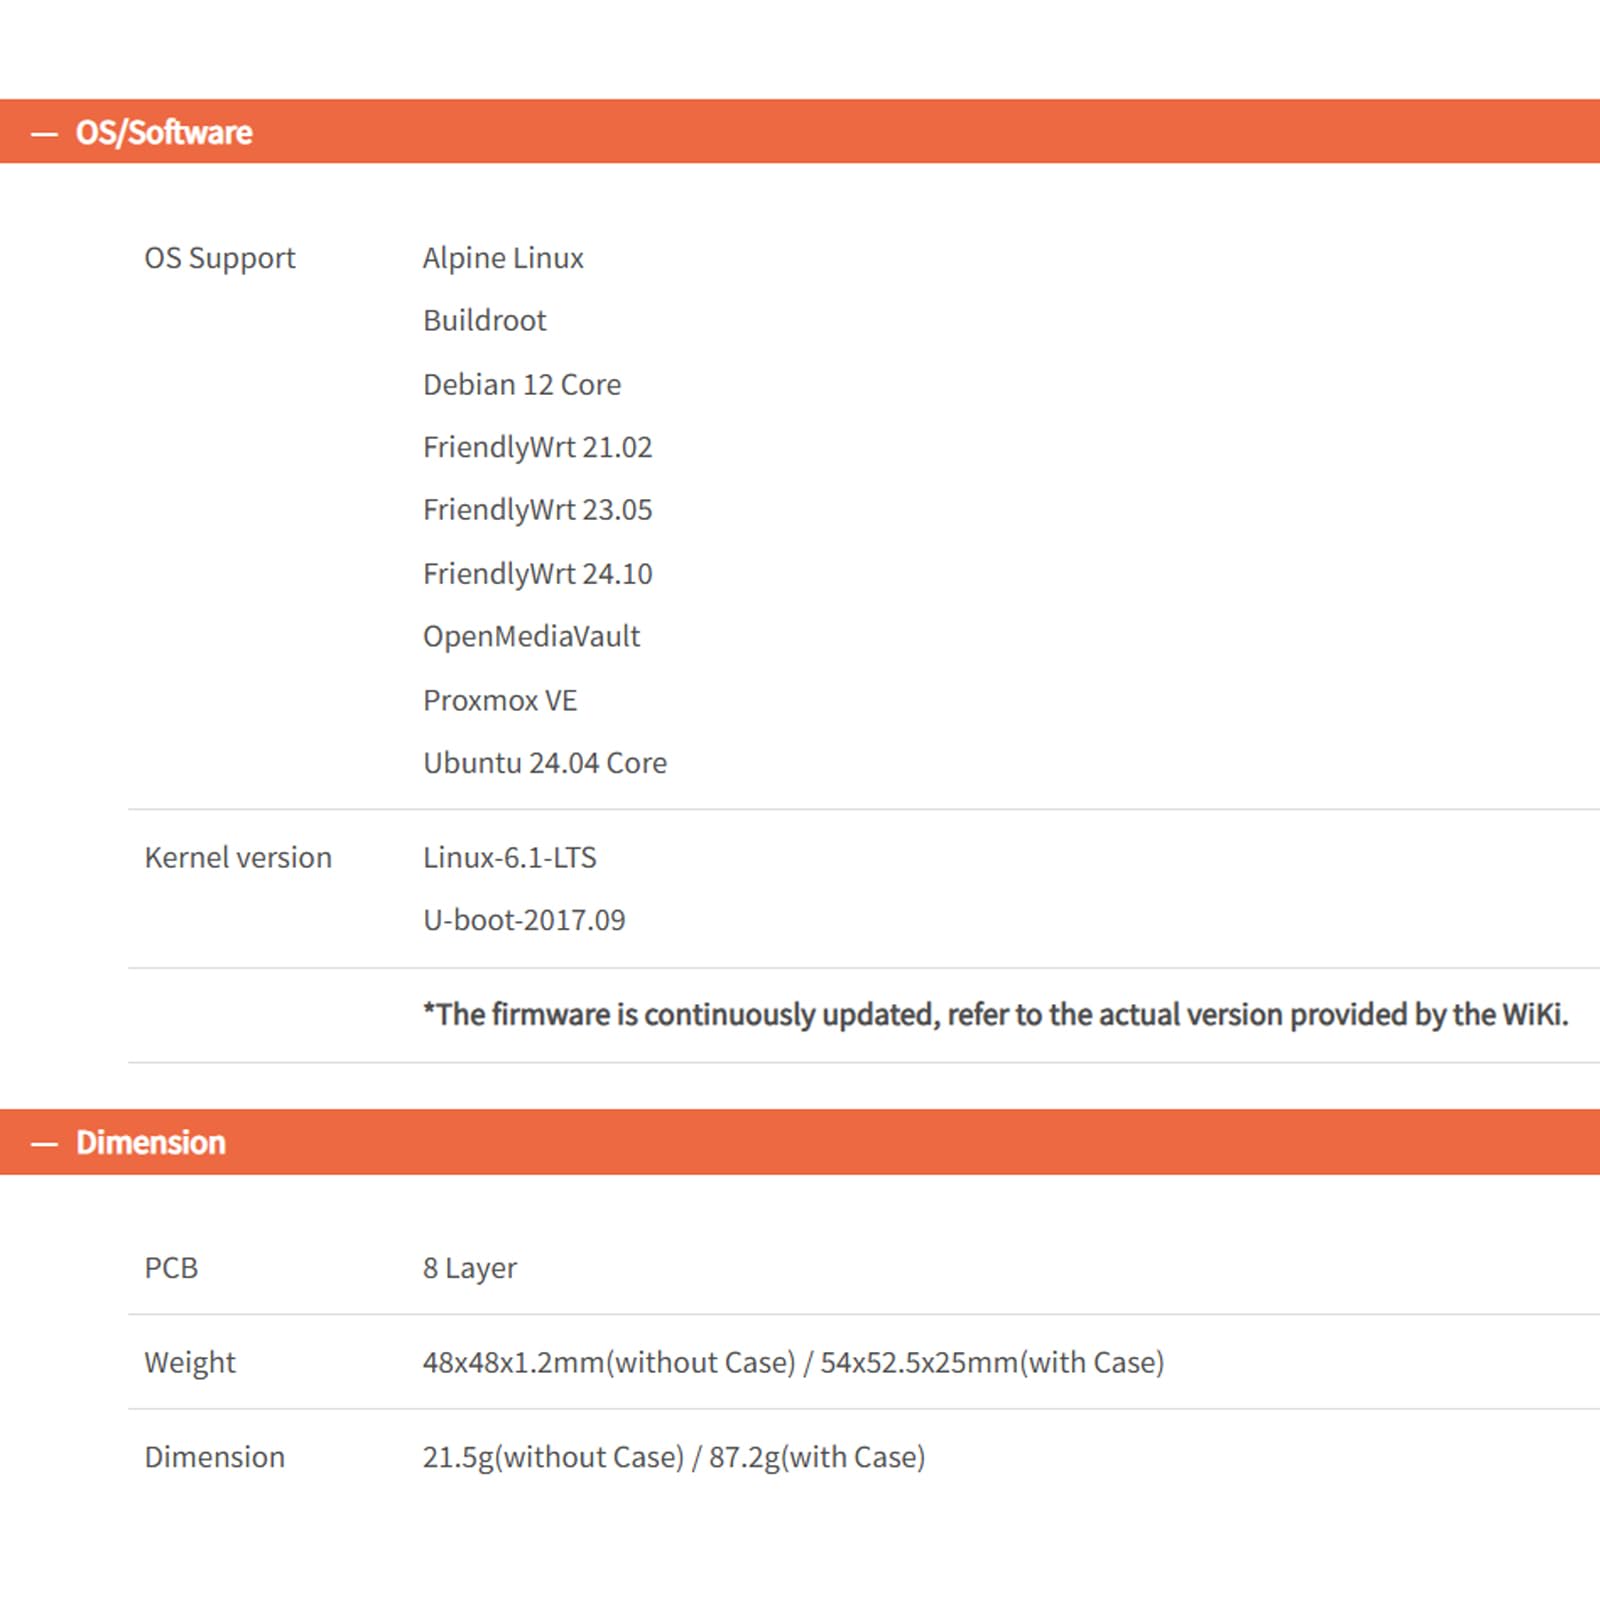Select the 'Linux-6.1-LTS' value
Viewport: 1600px width, 1600px height.
[510, 857]
